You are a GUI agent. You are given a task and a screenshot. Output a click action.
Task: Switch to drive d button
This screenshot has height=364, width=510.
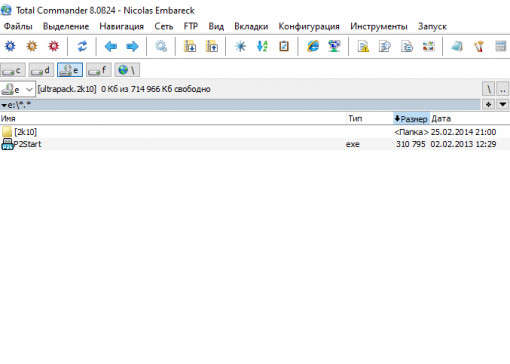click(41, 70)
